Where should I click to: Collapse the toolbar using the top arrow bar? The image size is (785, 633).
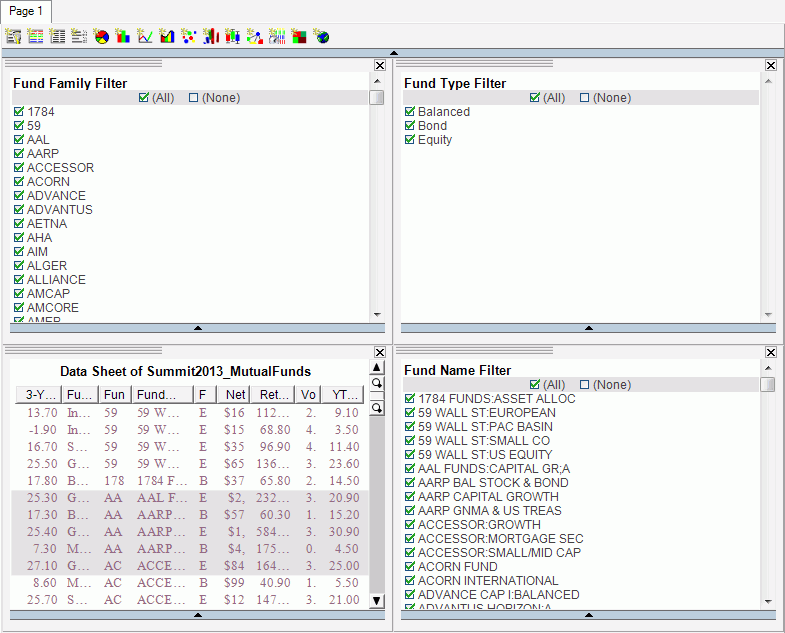[x=393, y=53]
